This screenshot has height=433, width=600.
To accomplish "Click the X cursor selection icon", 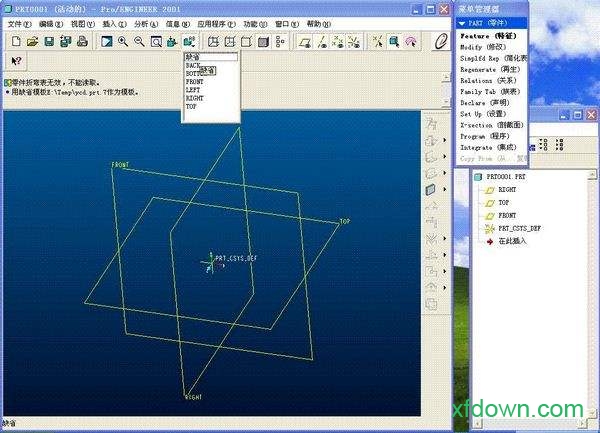I will click(378, 41).
